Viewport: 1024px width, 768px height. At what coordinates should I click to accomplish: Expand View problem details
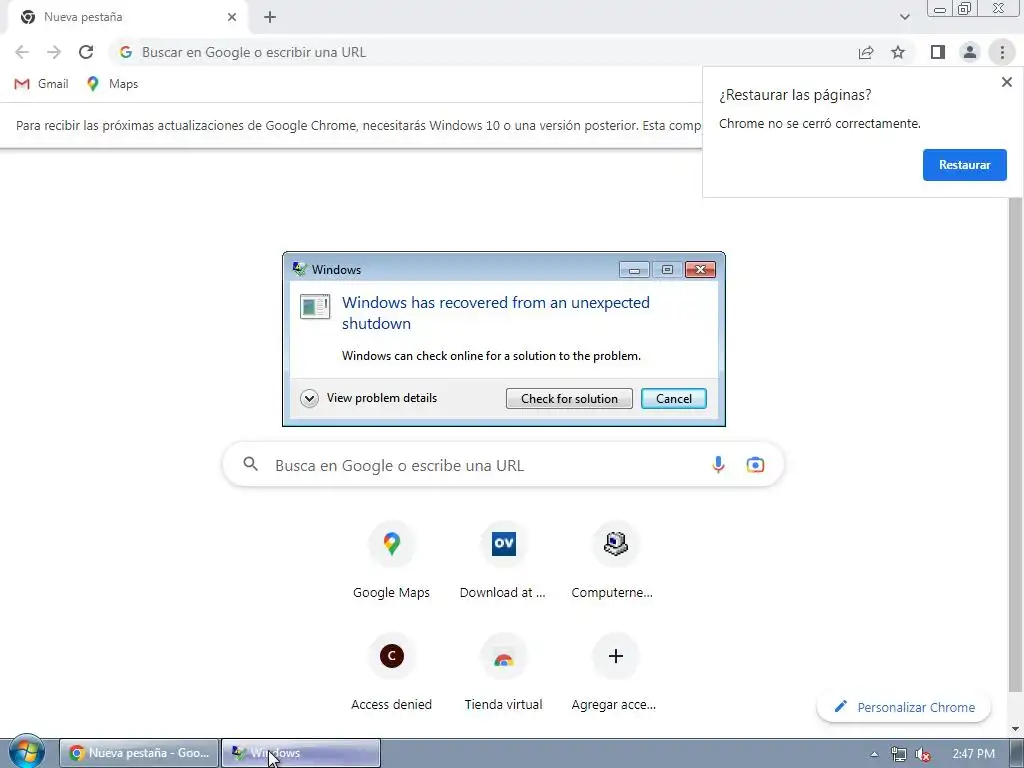pos(368,398)
